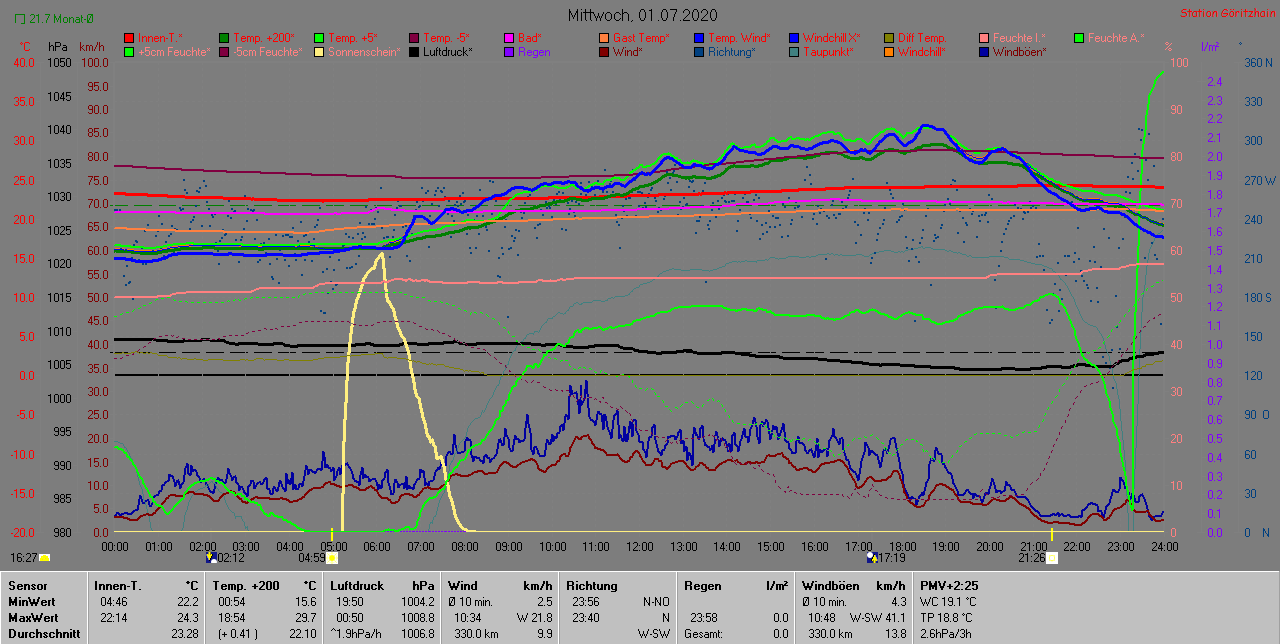Click the sunset icon below 21:26
The height and width of the screenshot is (644, 1280).
pyautogui.click(x=1051, y=558)
